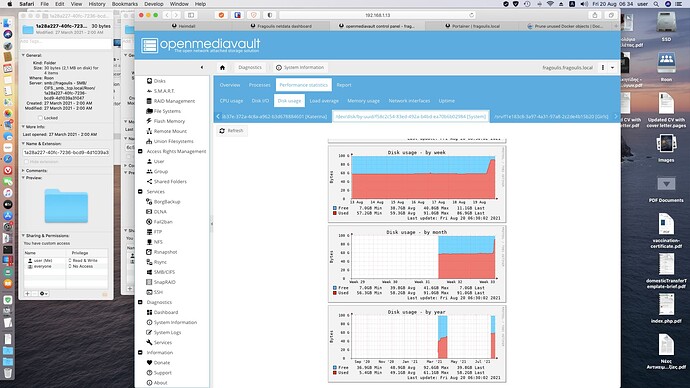Switch to the Processes tab
690x388 pixels.
[x=260, y=85]
